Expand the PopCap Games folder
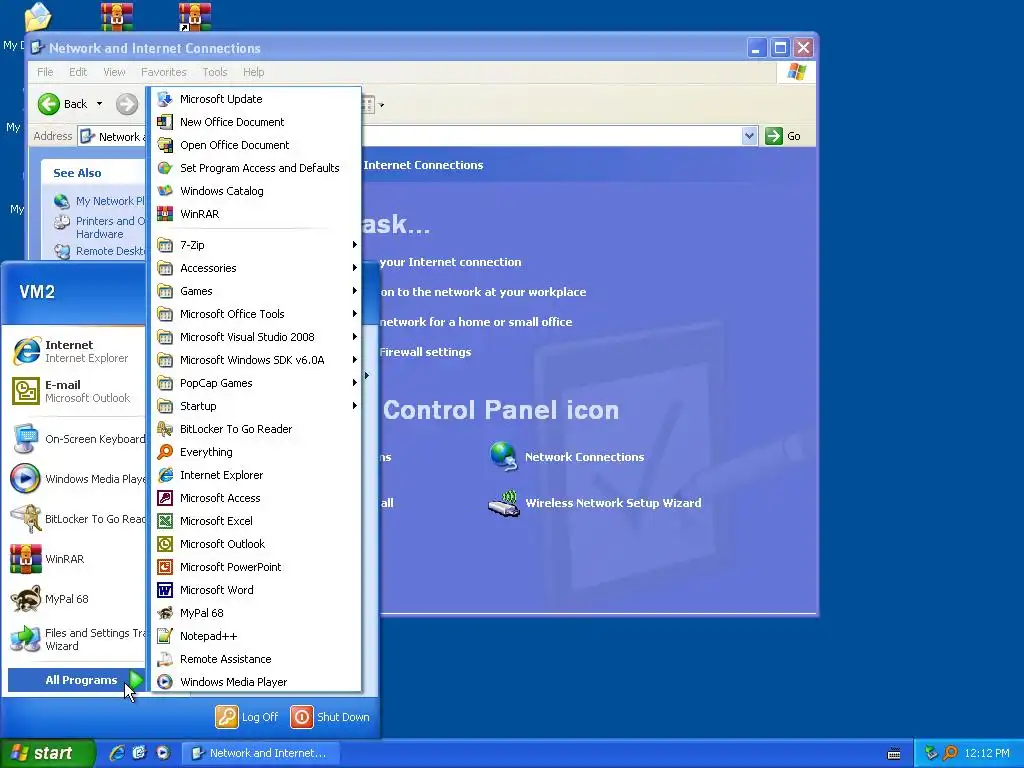The image size is (1024, 768). tap(257, 383)
